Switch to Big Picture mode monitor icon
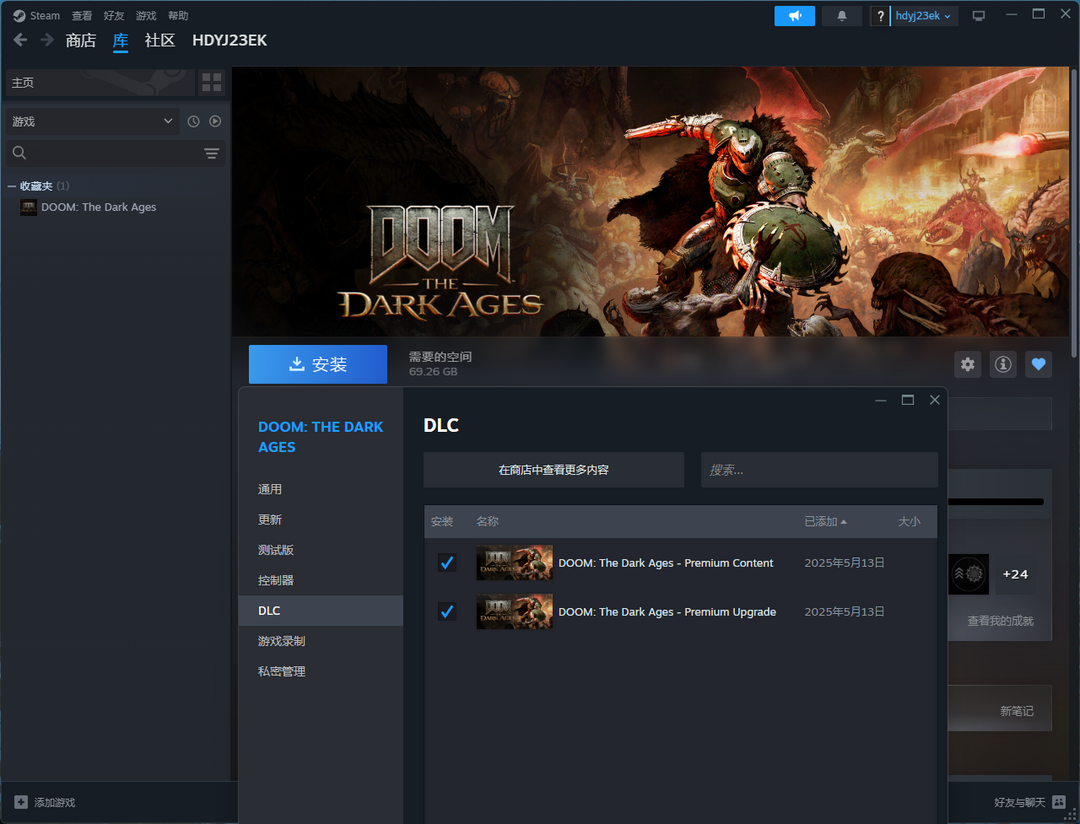 978,16
